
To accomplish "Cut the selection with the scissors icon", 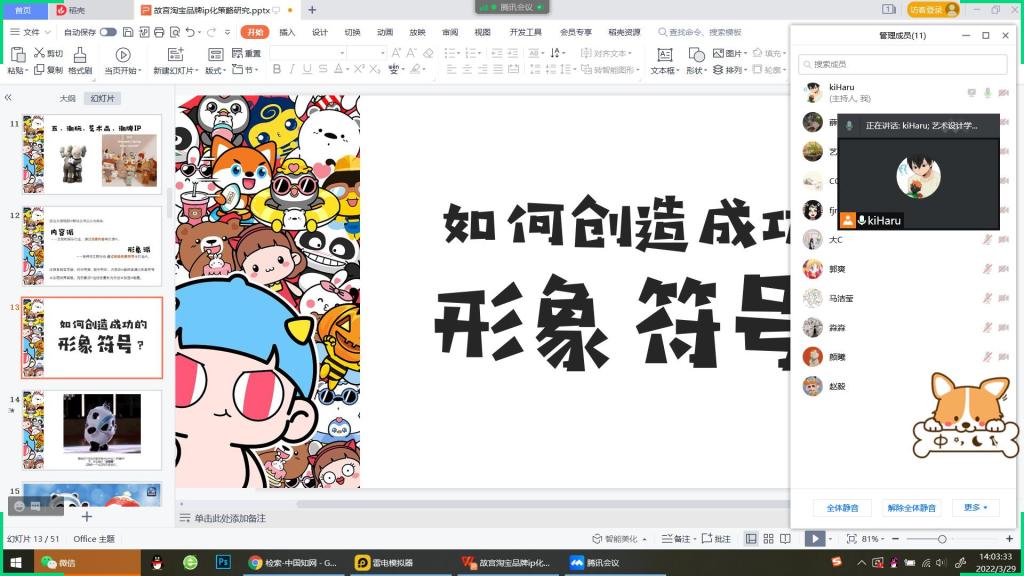I will point(40,53).
